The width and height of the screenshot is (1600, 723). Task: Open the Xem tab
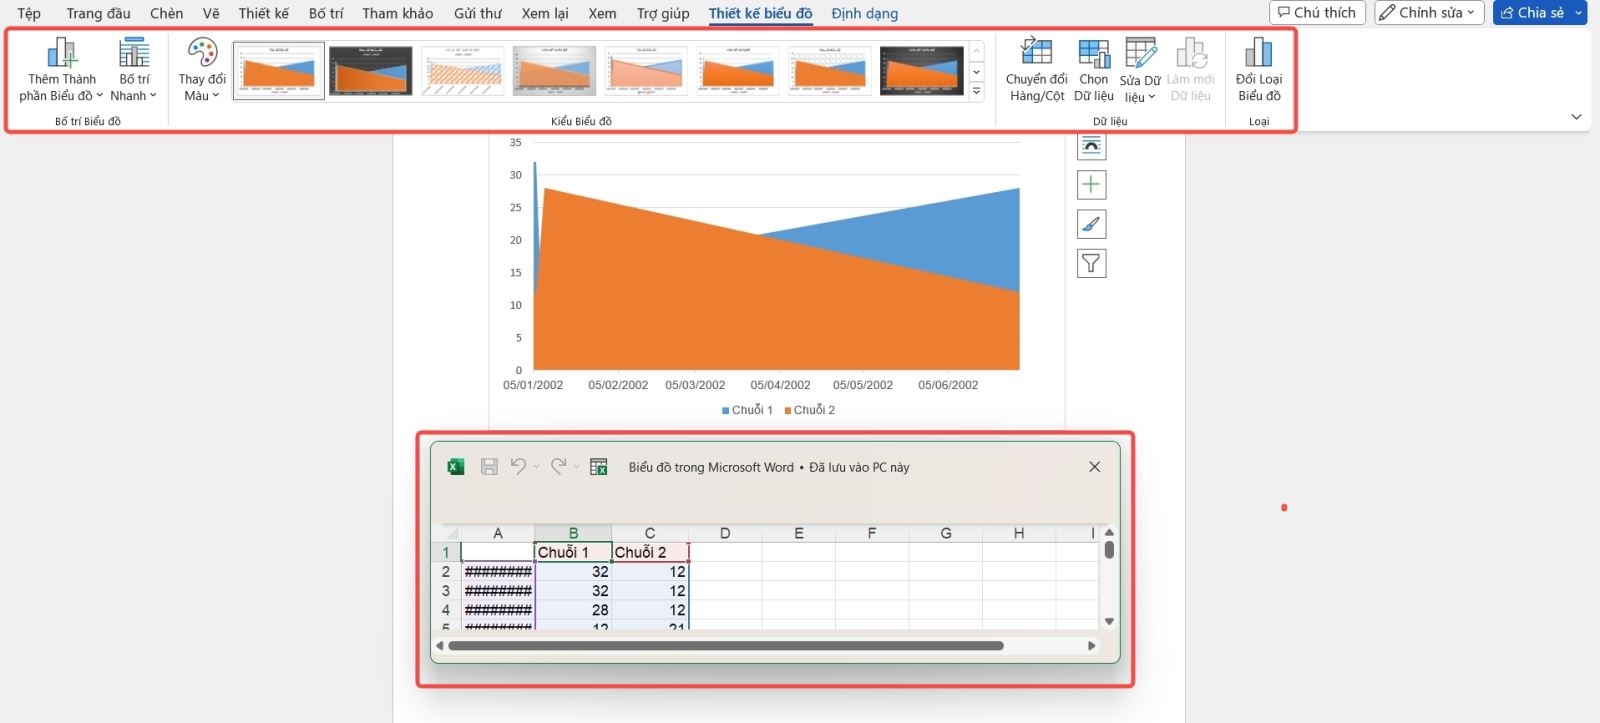[x=602, y=13]
